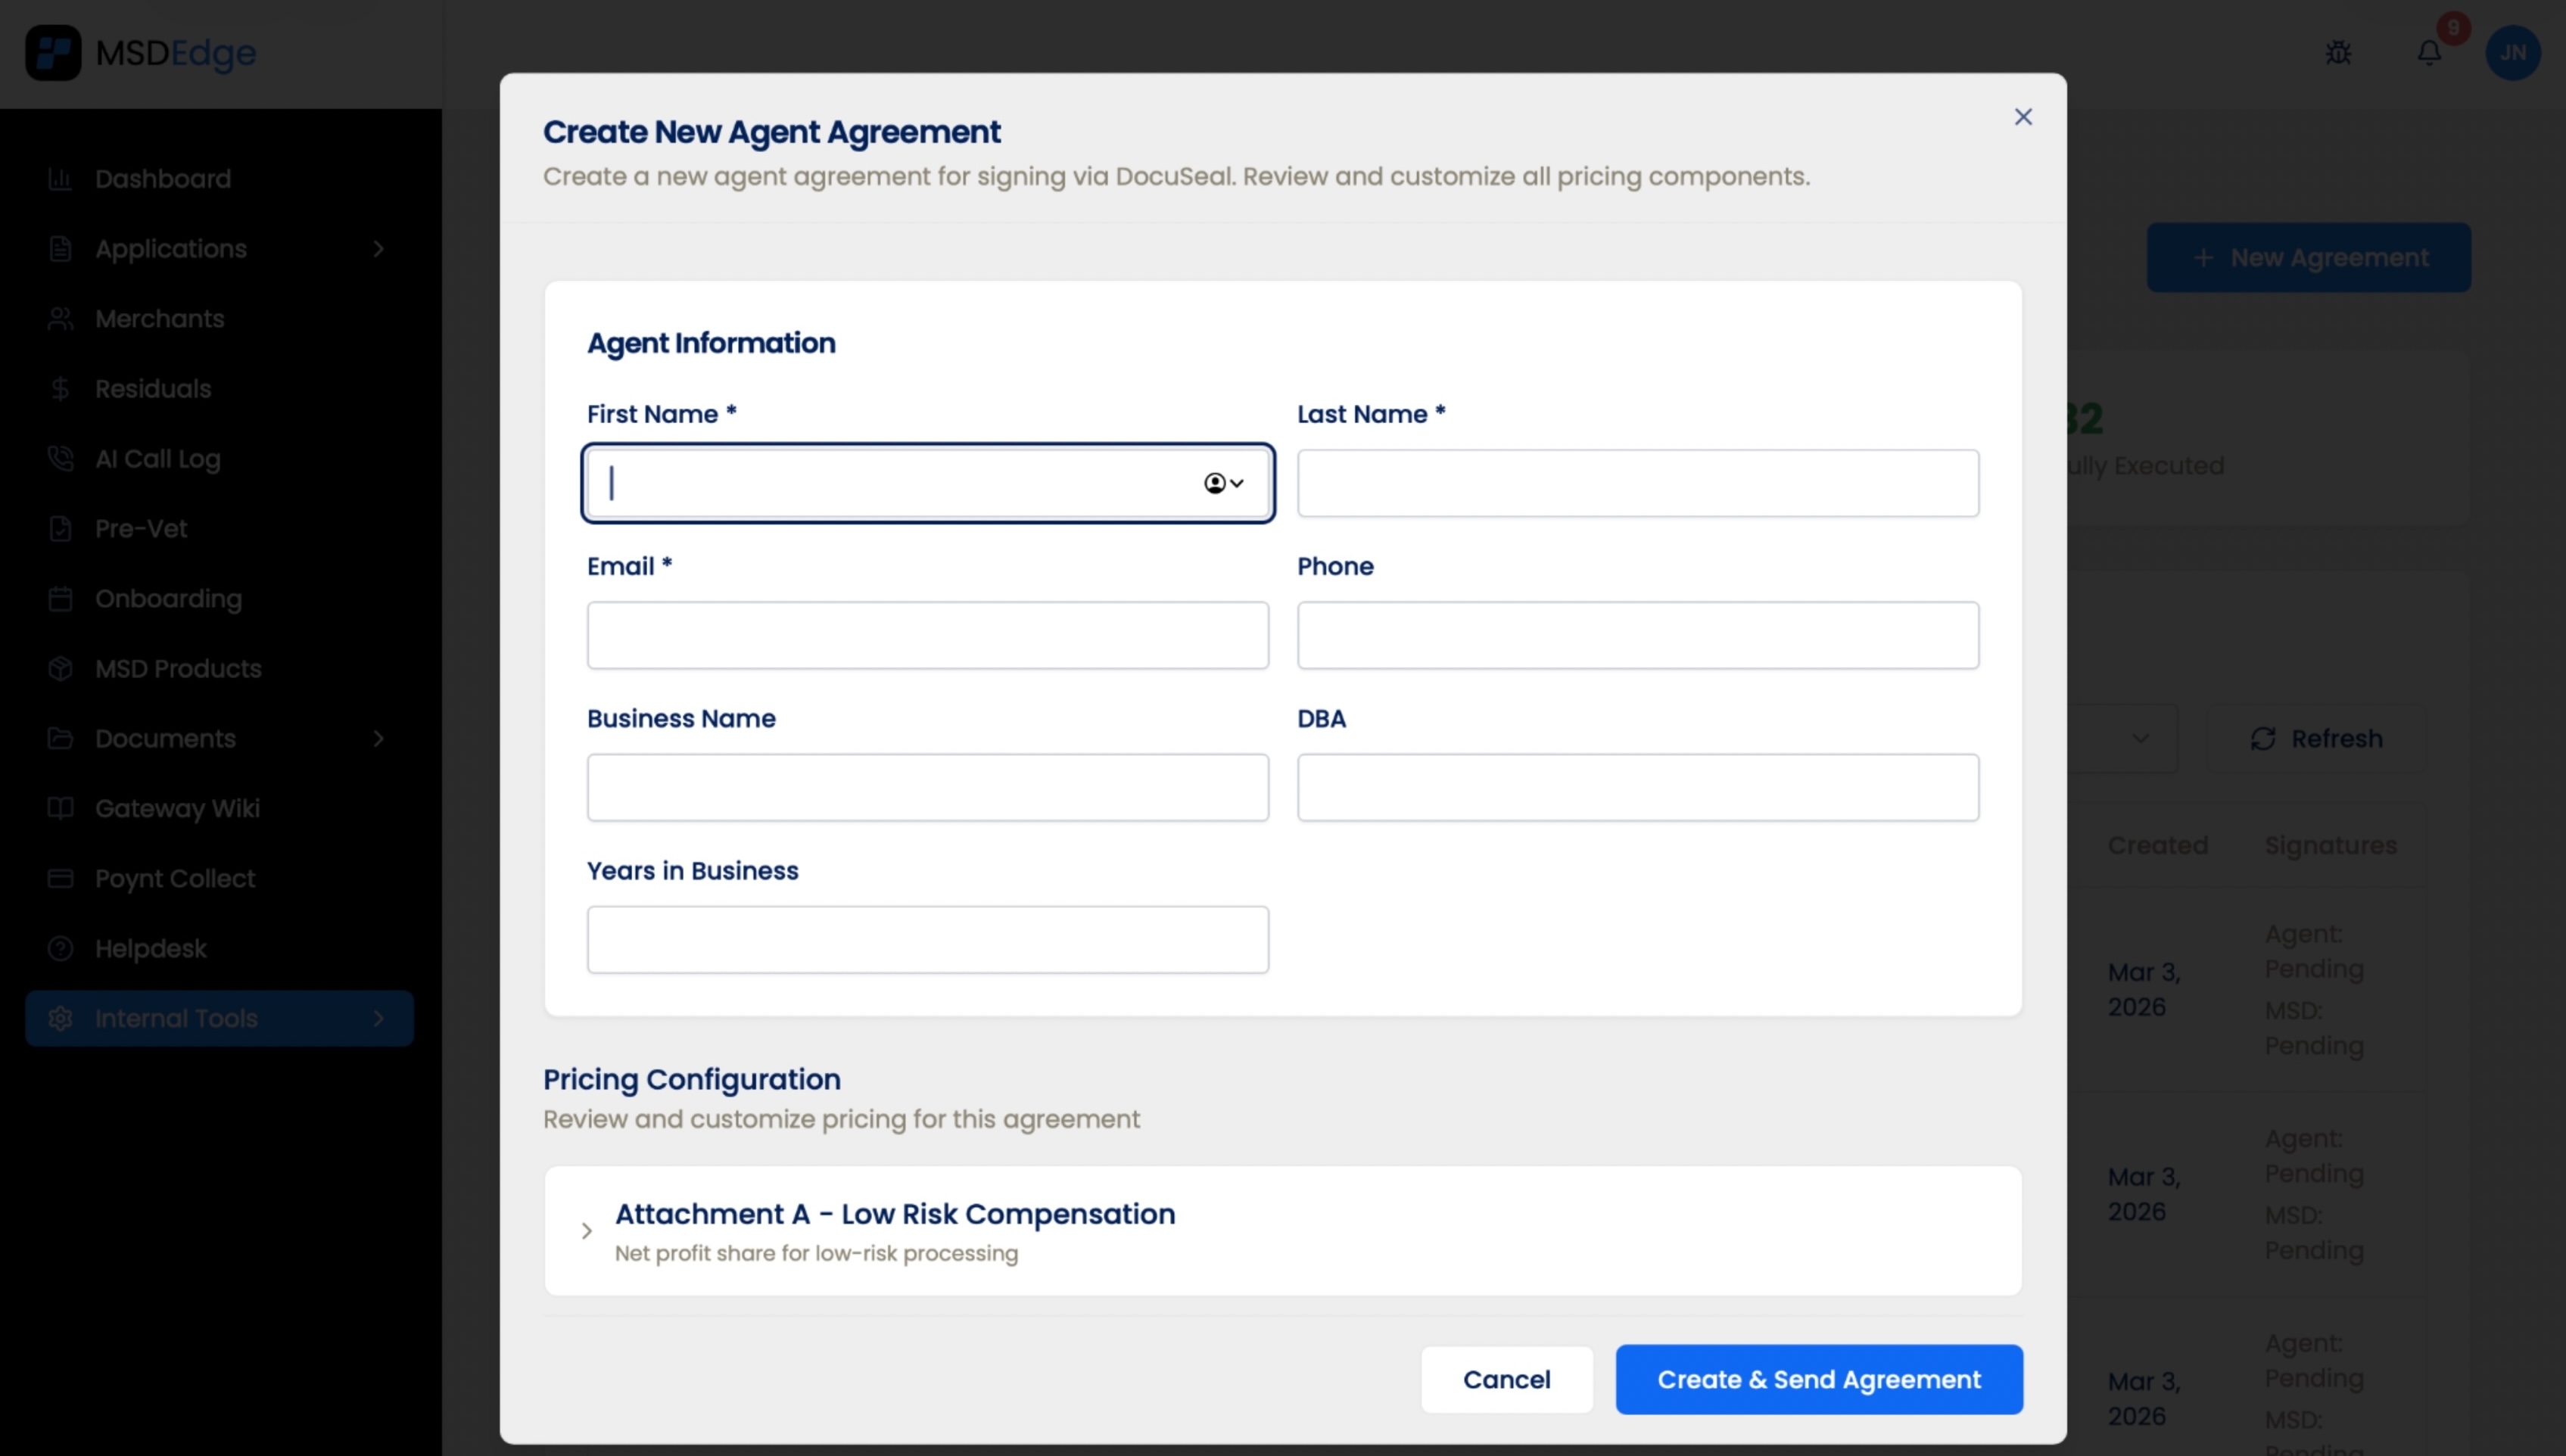This screenshot has height=1456, width=2566.
Task: Open the bug report icon
Action: [2338, 53]
